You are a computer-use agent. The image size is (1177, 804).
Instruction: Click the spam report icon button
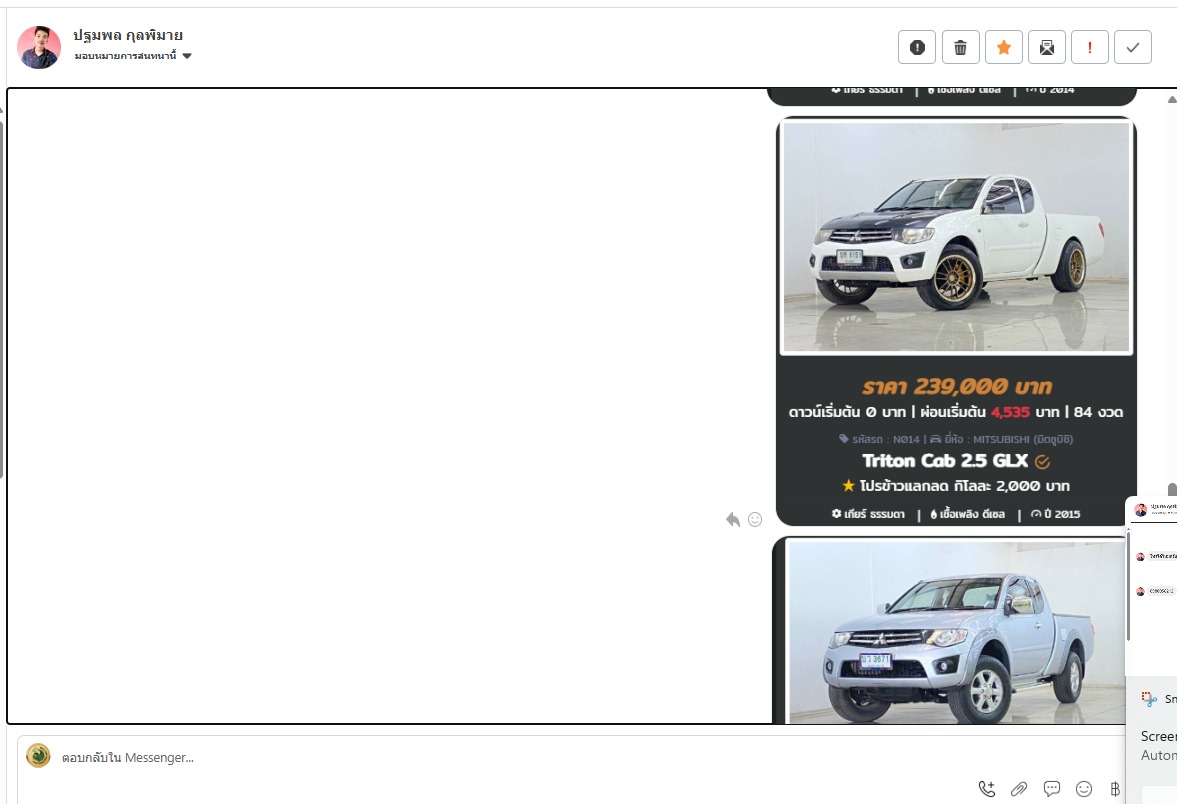(x=917, y=47)
